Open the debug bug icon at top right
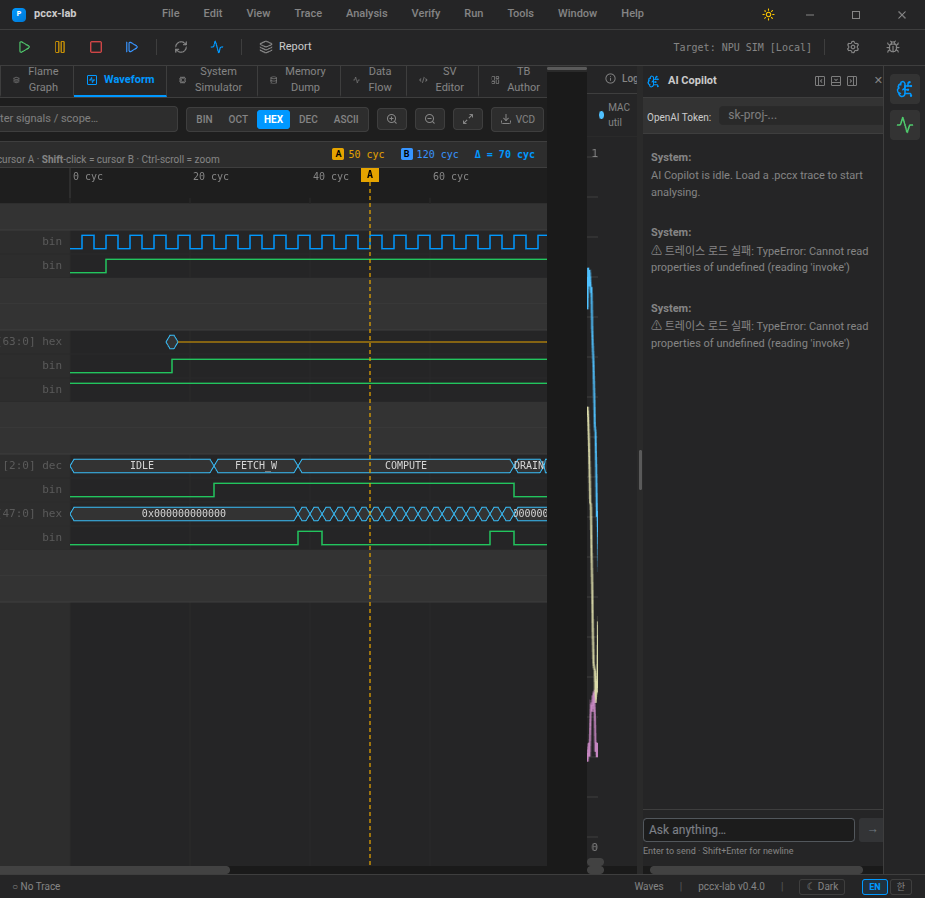Image resolution: width=925 pixels, height=898 pixels. (893, 47)
